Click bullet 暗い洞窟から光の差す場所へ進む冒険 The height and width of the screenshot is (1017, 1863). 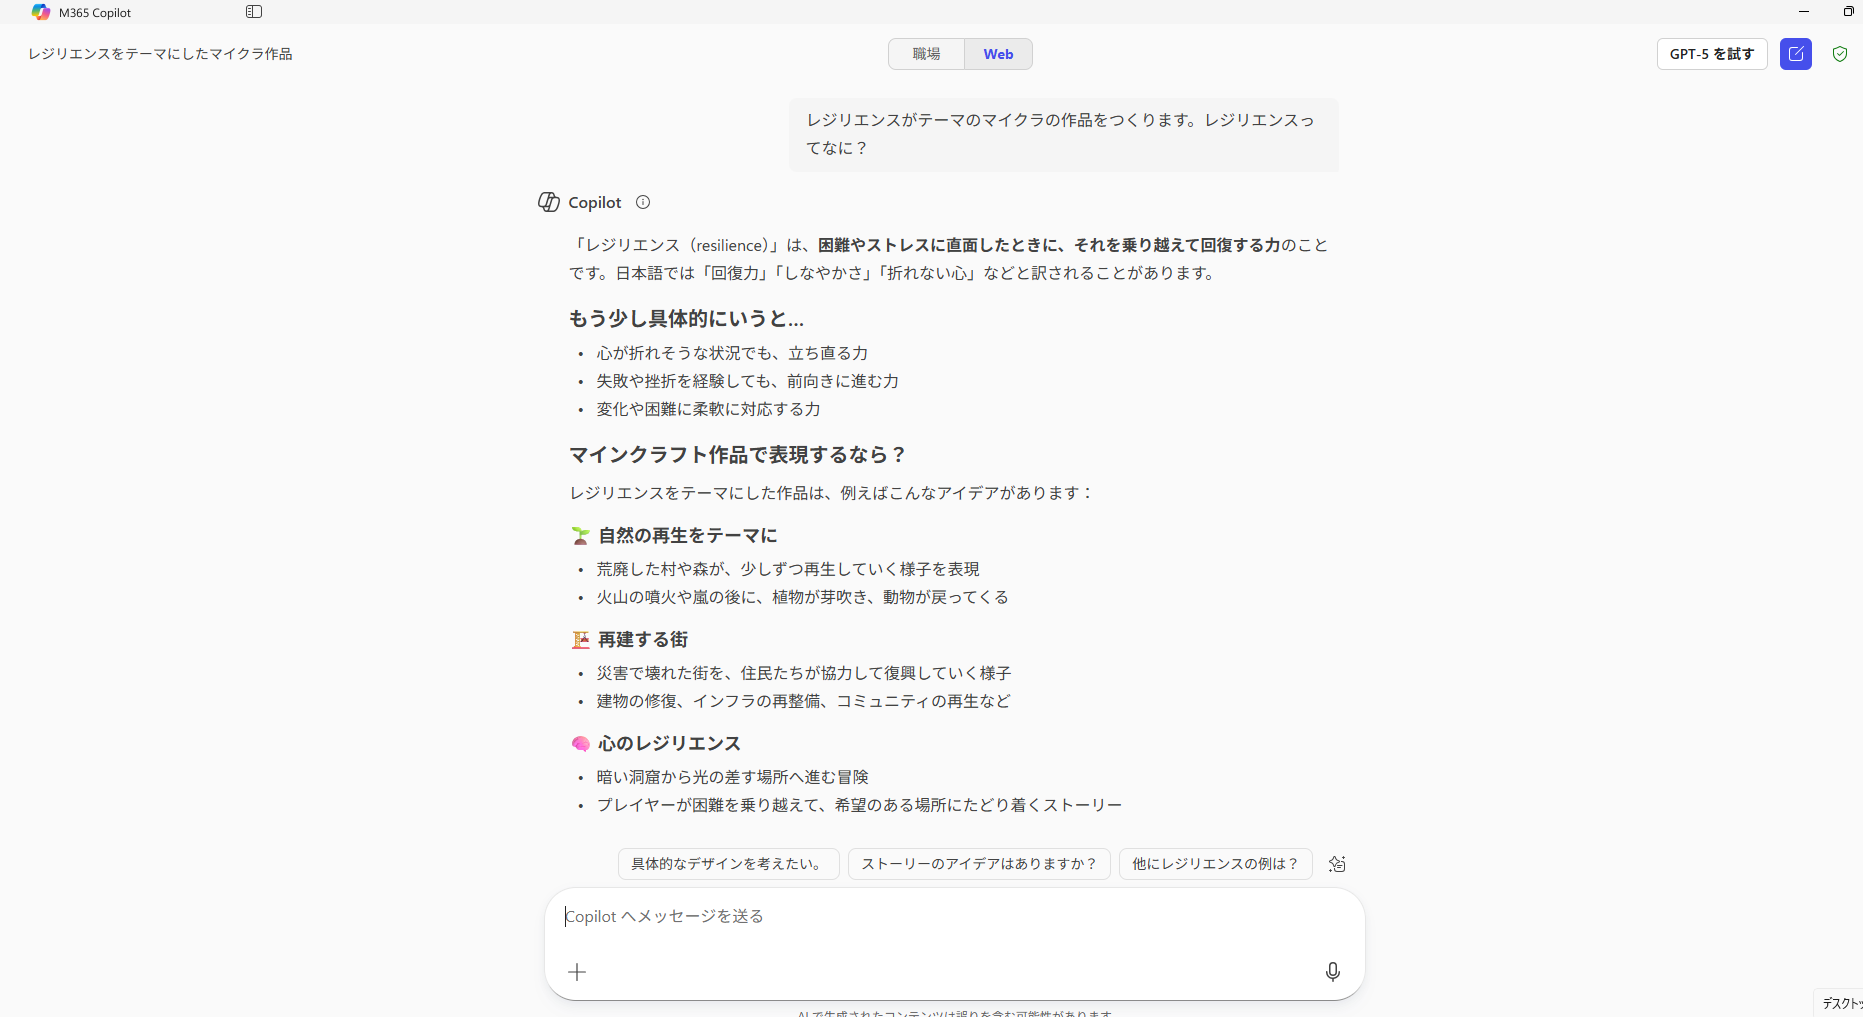[733, 777]
